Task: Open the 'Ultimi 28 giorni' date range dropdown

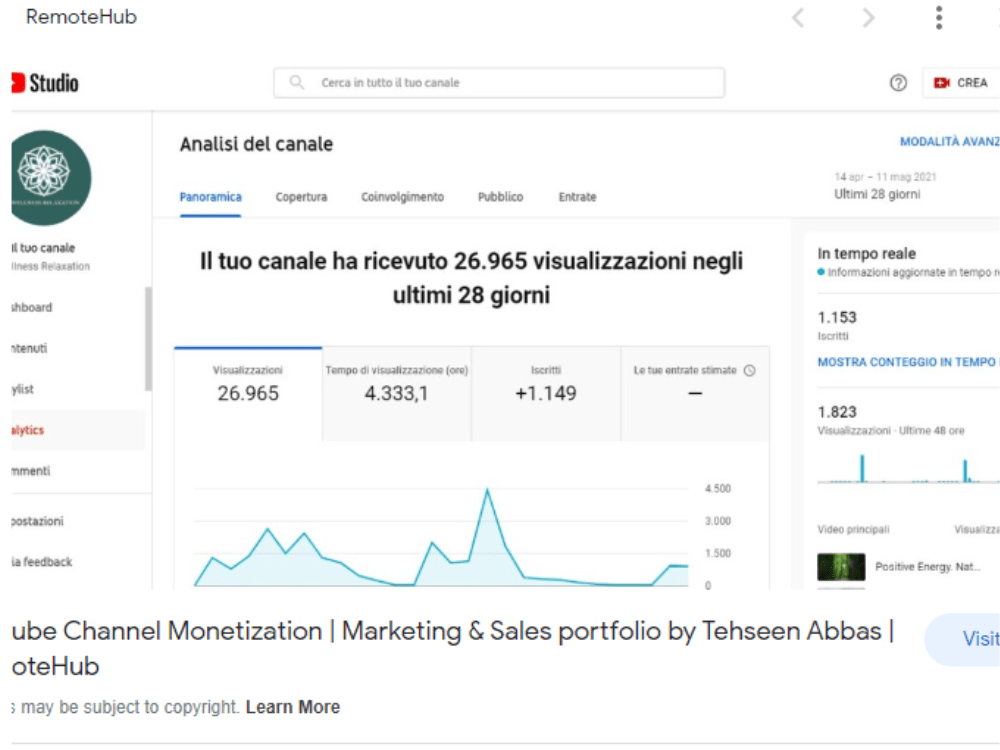Action: click(x=885, y=186)
